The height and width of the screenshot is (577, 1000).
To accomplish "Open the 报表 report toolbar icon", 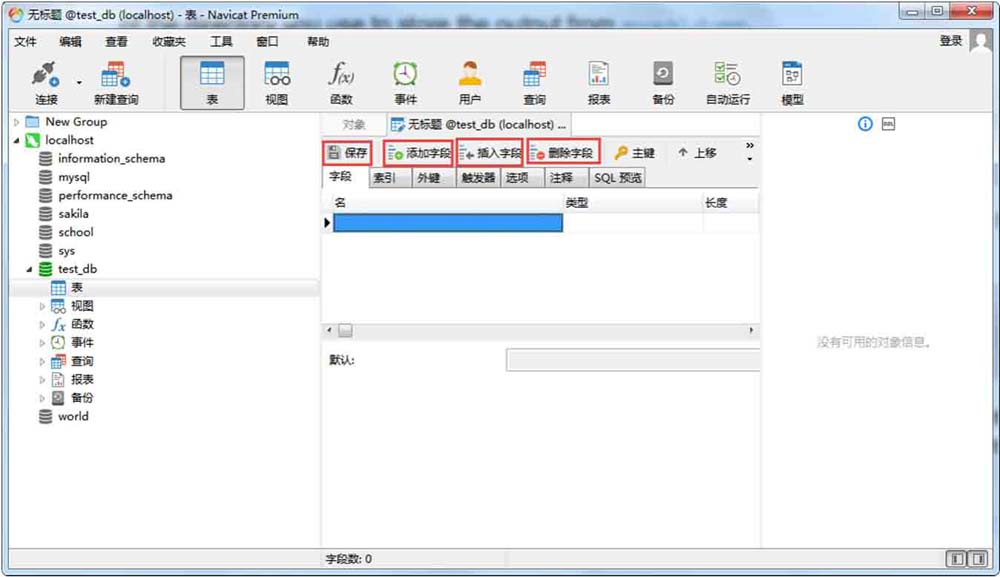I will click(599, 82).
